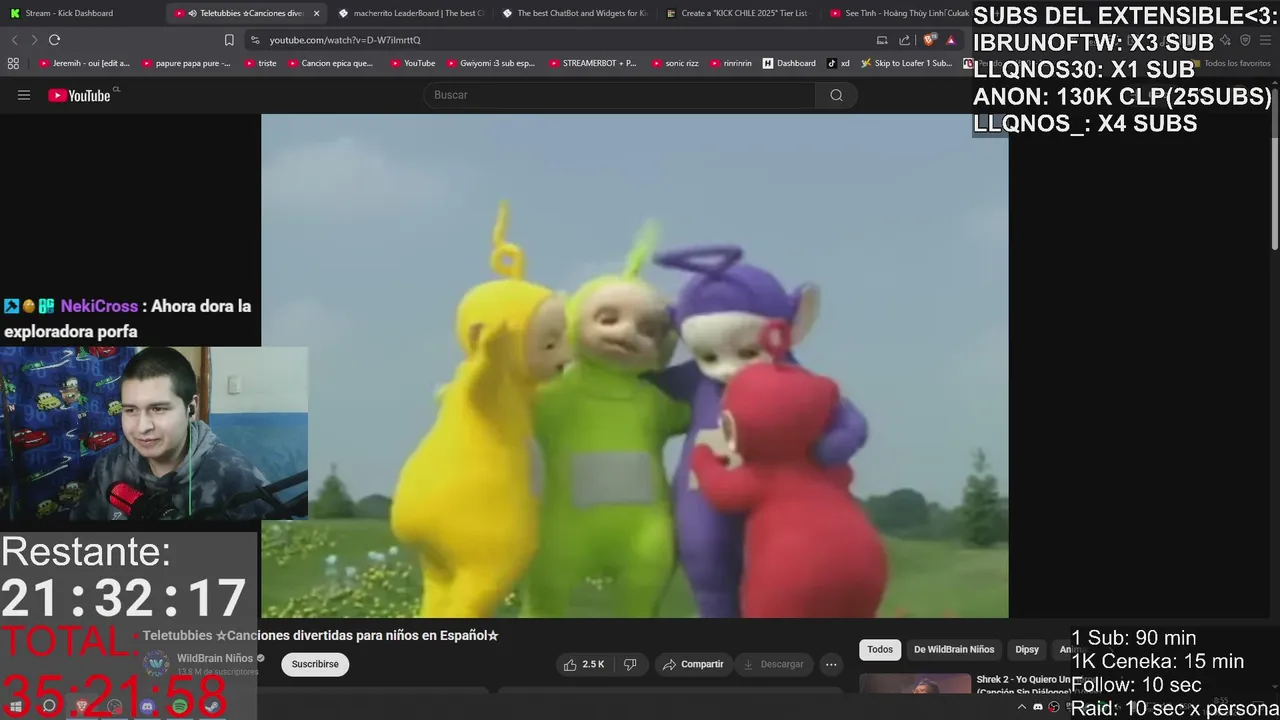Focus the Buscar search field
This screenshot has width=1280, height=720.
620,95
